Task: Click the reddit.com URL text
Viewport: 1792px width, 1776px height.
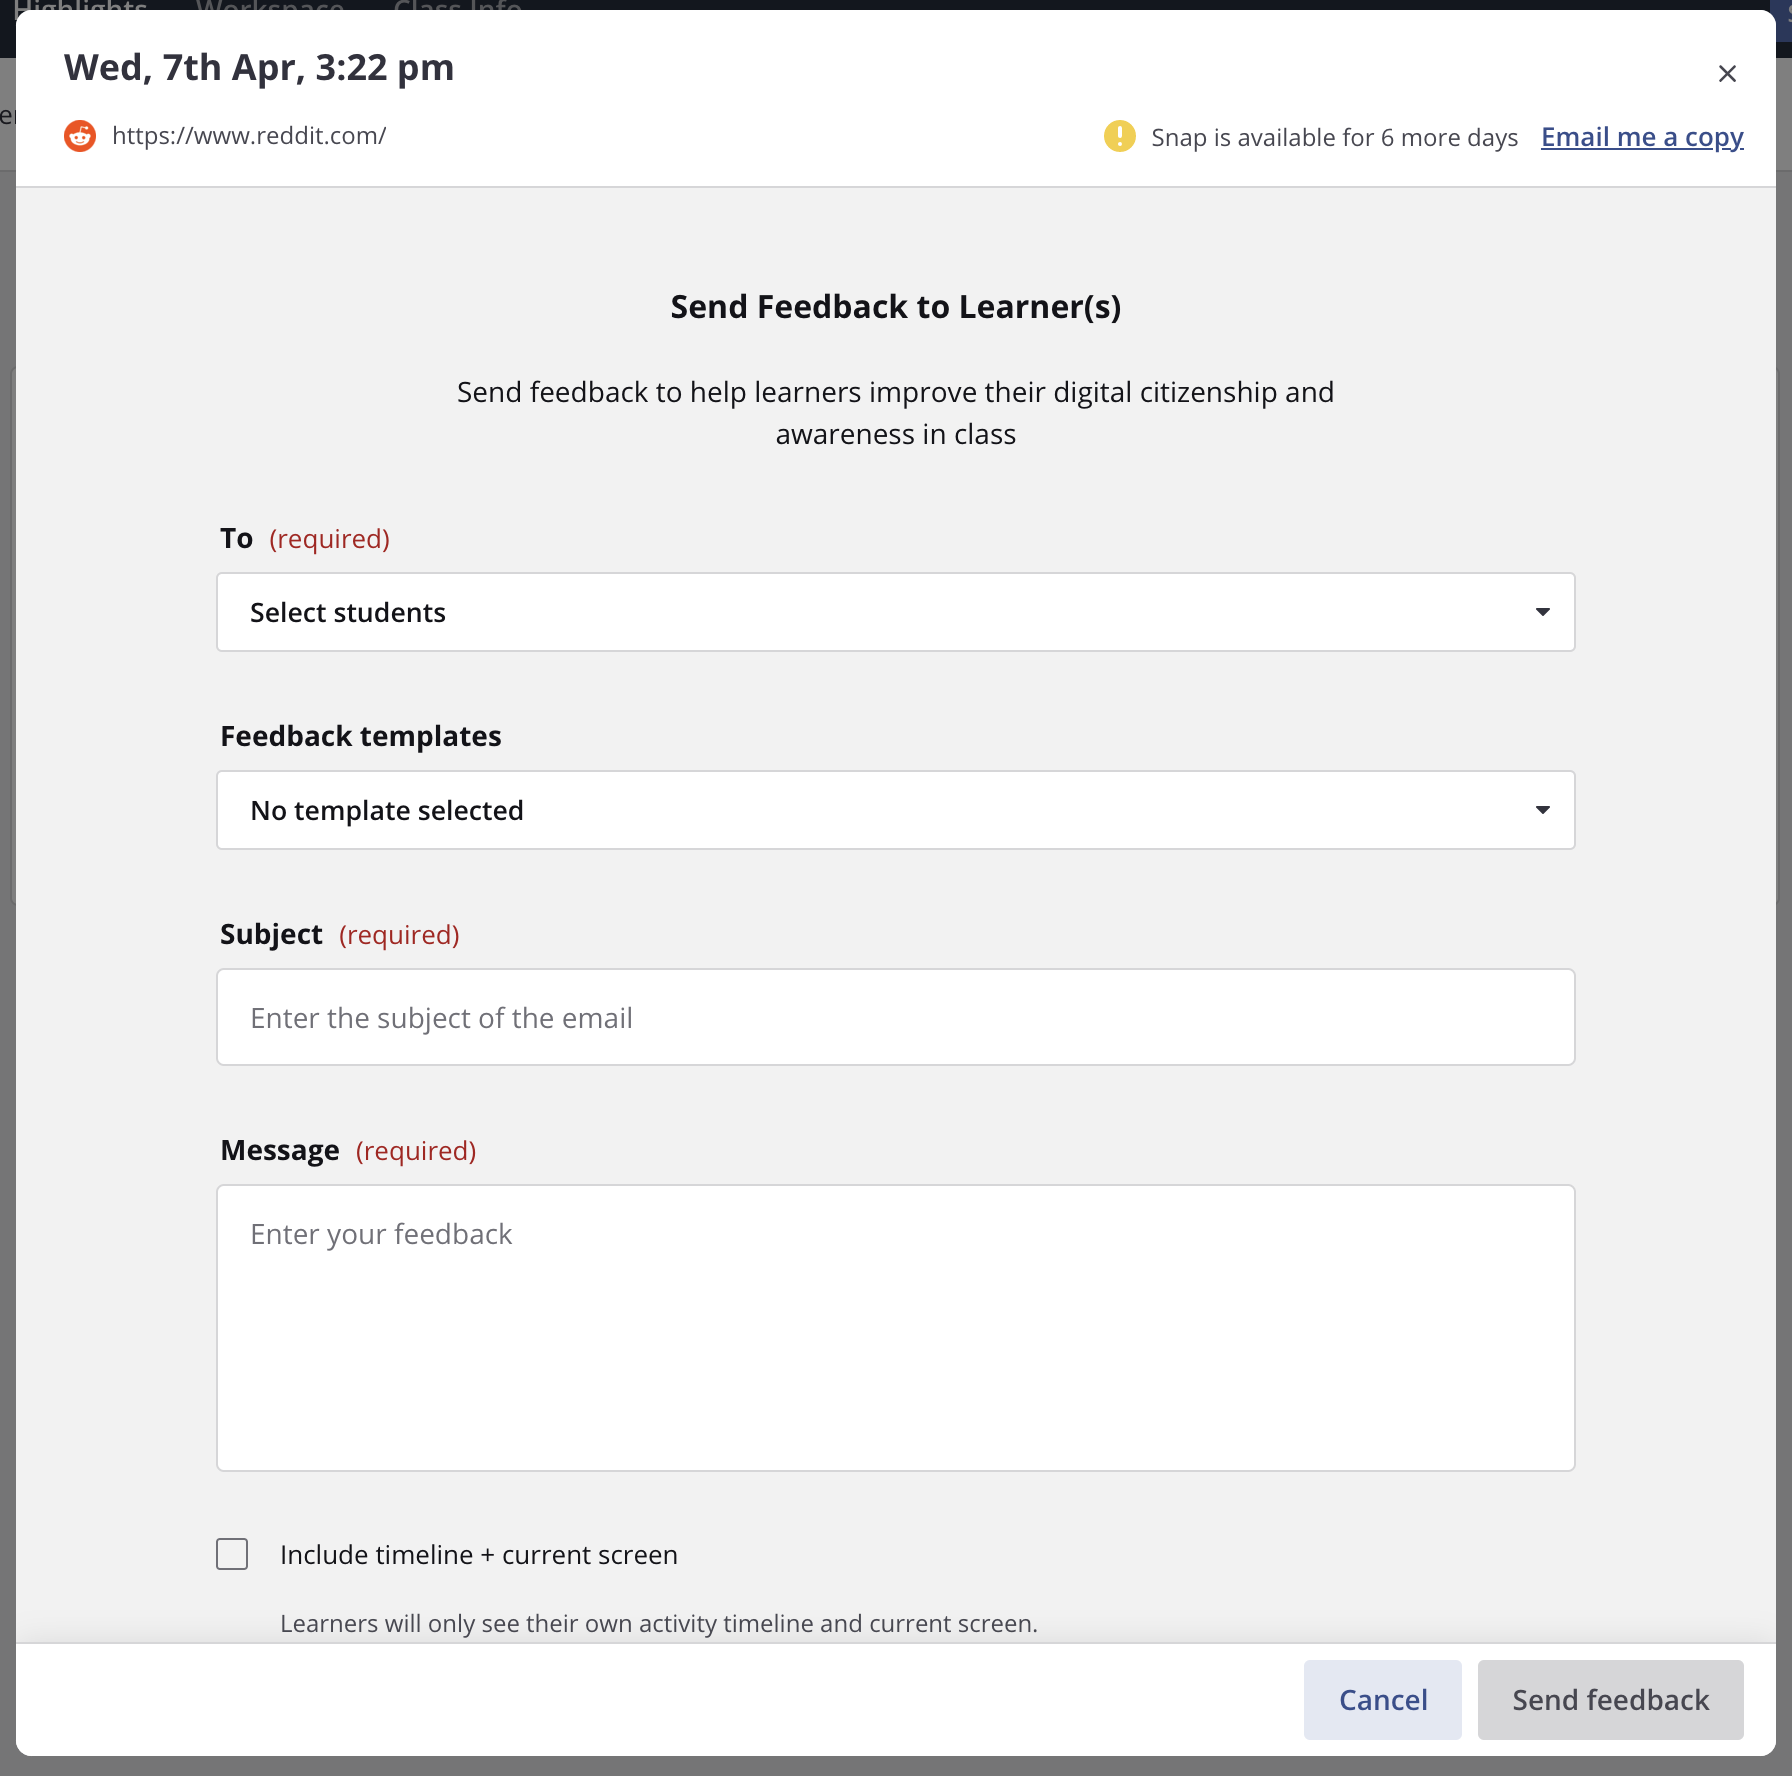Action: coord(249,136)
